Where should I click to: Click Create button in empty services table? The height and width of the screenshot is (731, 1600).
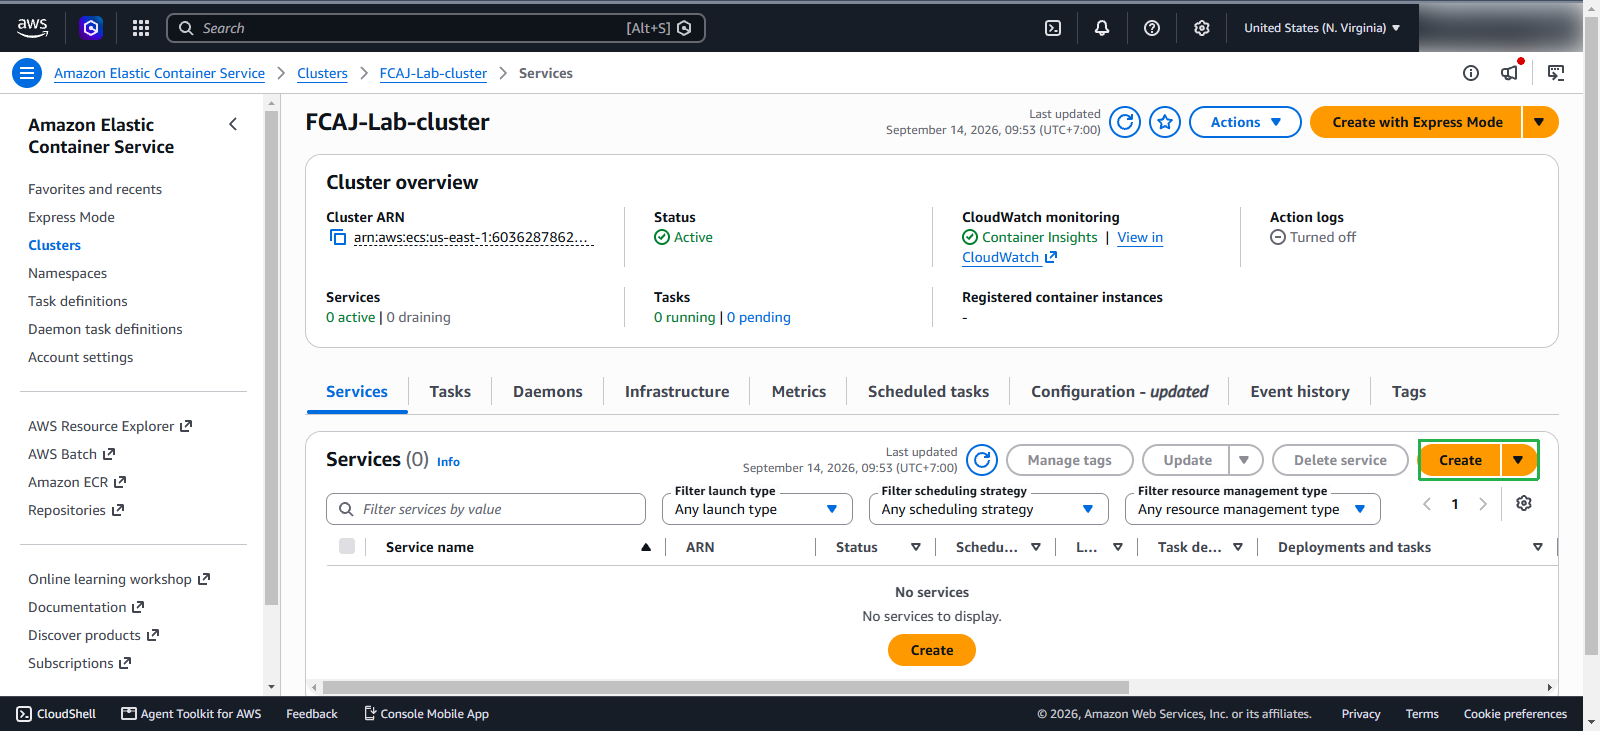(x=932, y=650)
